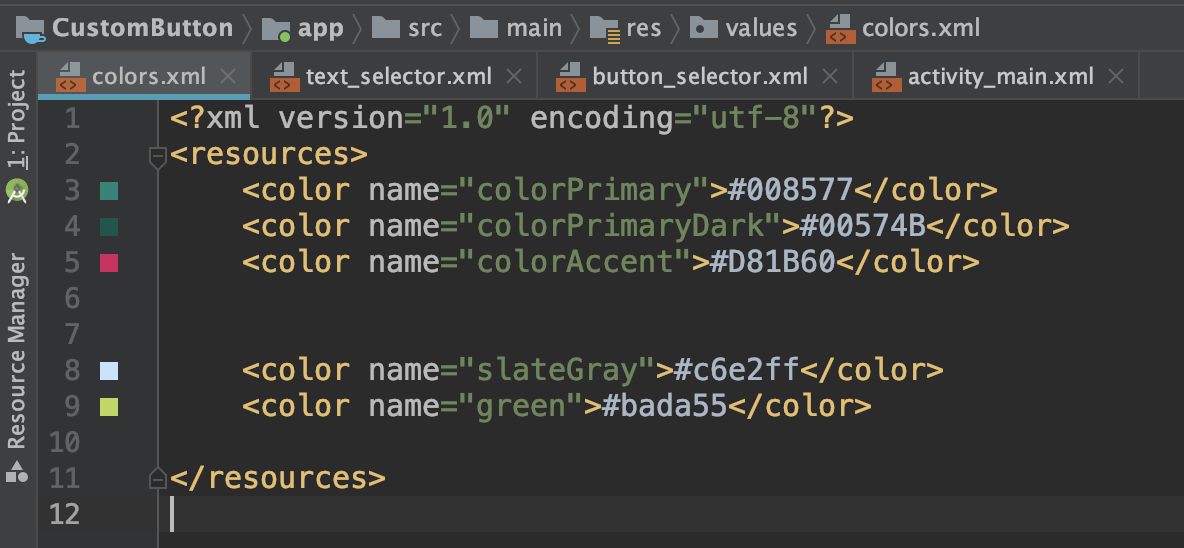
Task: Click the #008577 color value
Action: coord(791,190)
